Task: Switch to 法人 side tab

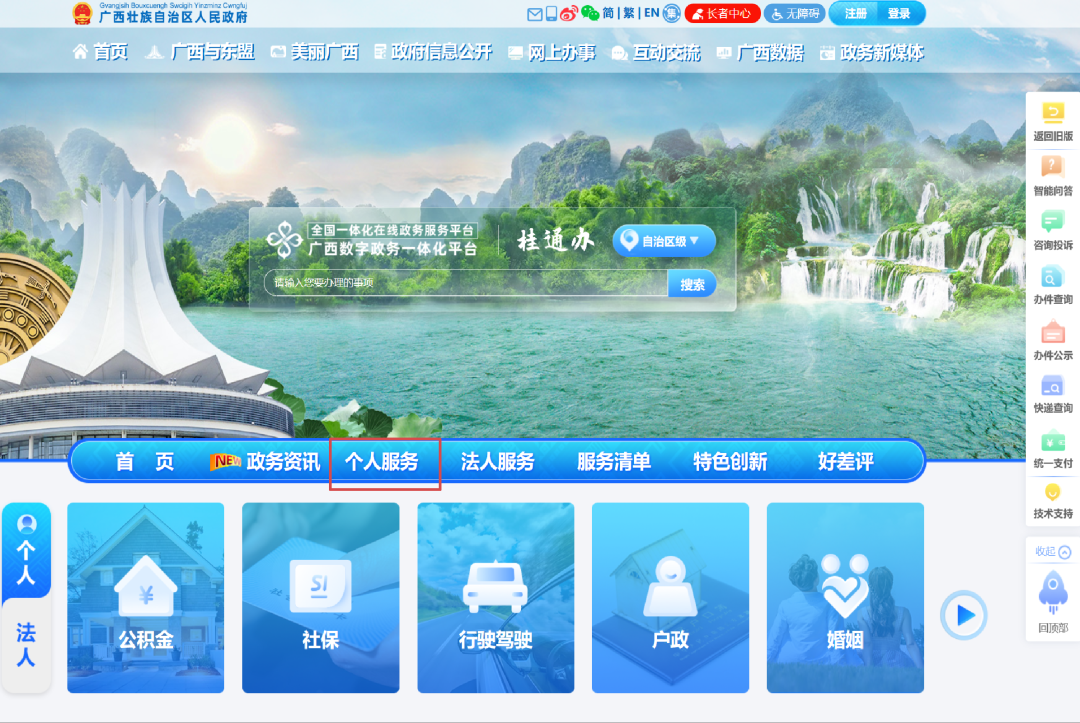Action: [26, 645]
